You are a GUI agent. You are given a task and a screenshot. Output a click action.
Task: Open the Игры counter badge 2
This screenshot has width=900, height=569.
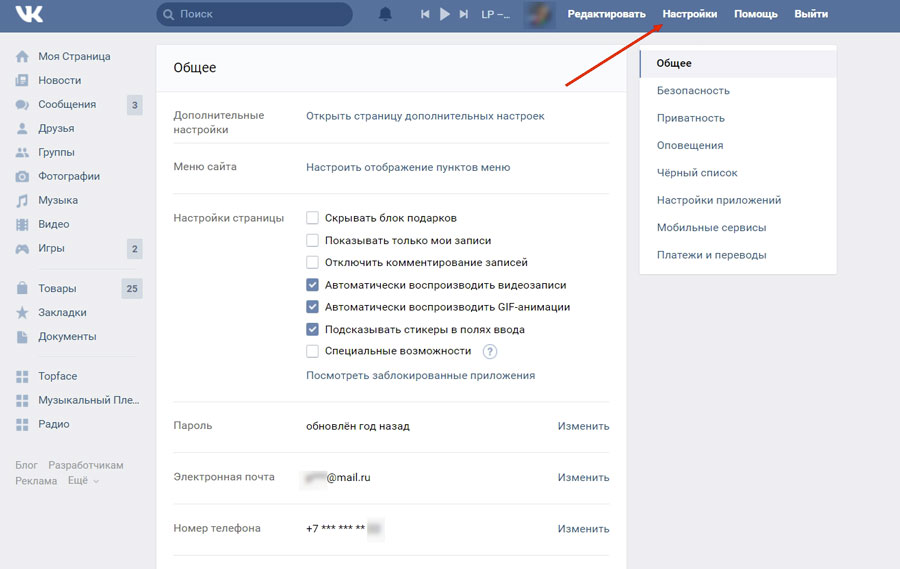pyautogui.click(x=134, y=249)
